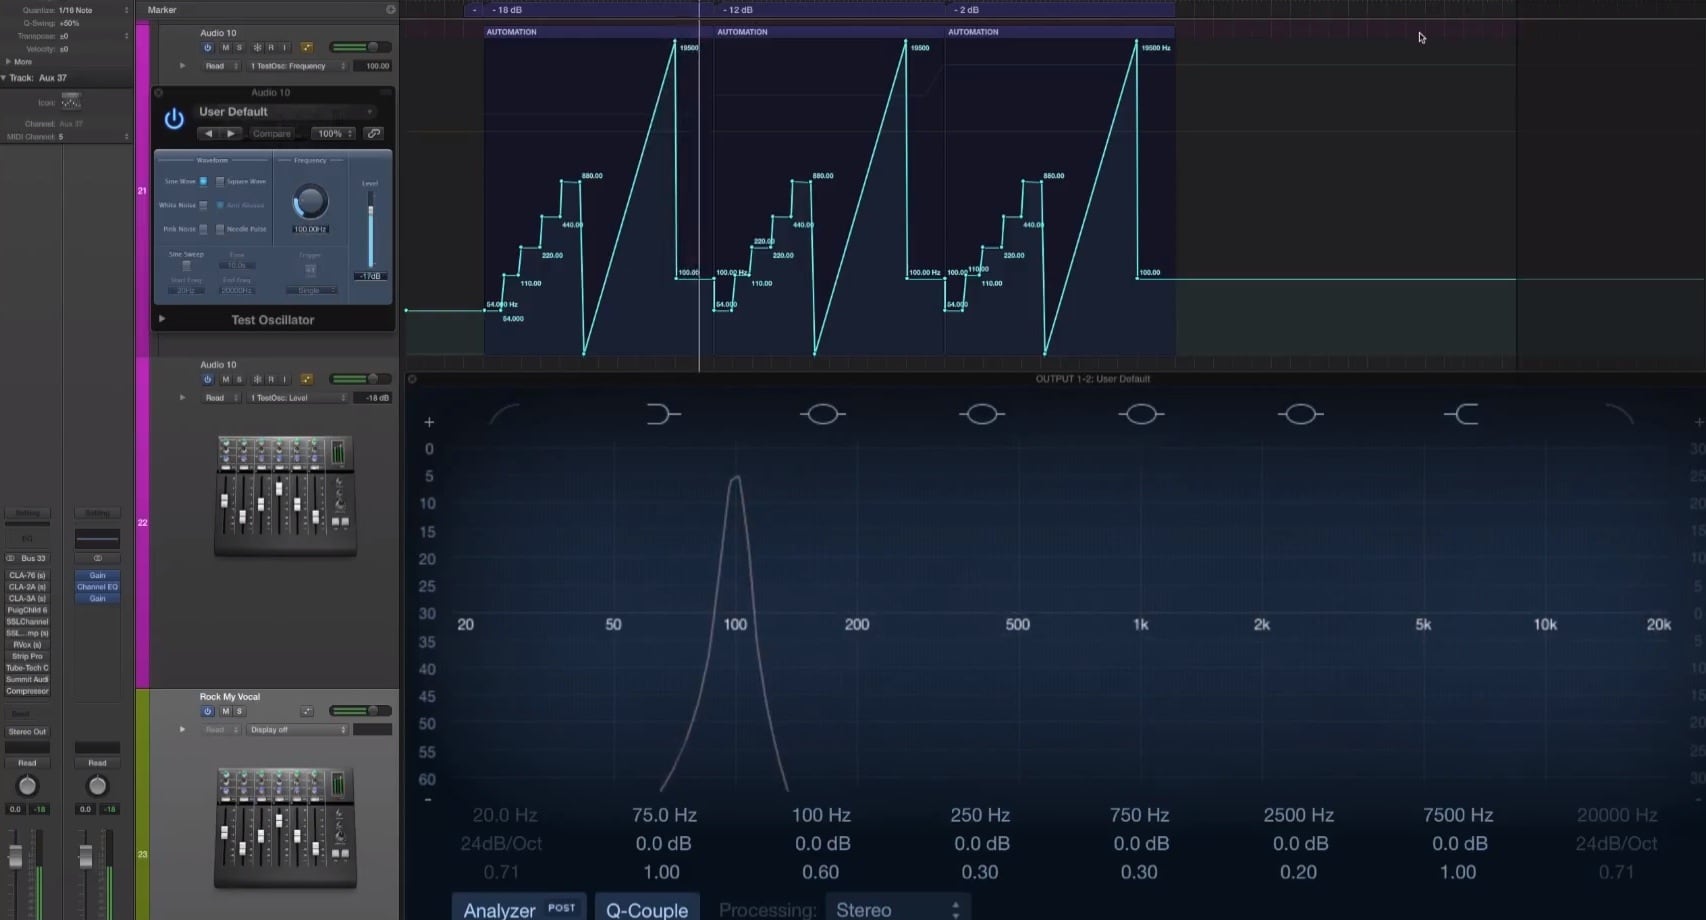This screenshot has height=920, width=1706.
Task: Open the Marker track header
Action: [x=162, y=10]
